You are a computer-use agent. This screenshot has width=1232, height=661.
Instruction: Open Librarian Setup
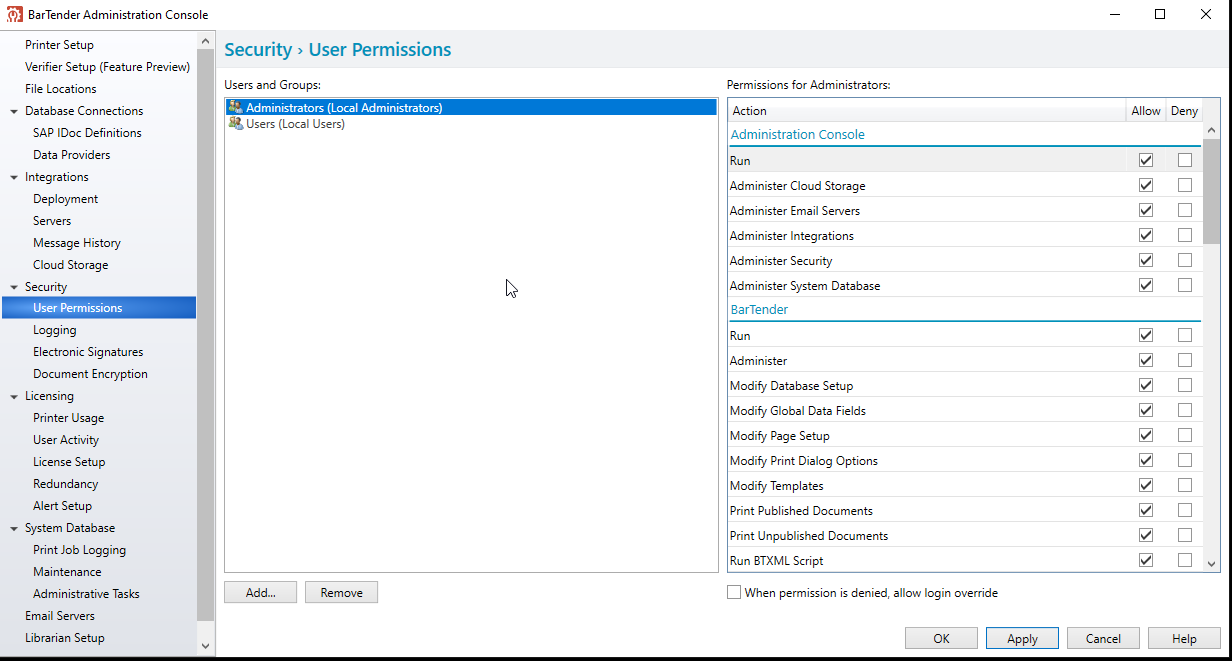(x=64, y=638)
